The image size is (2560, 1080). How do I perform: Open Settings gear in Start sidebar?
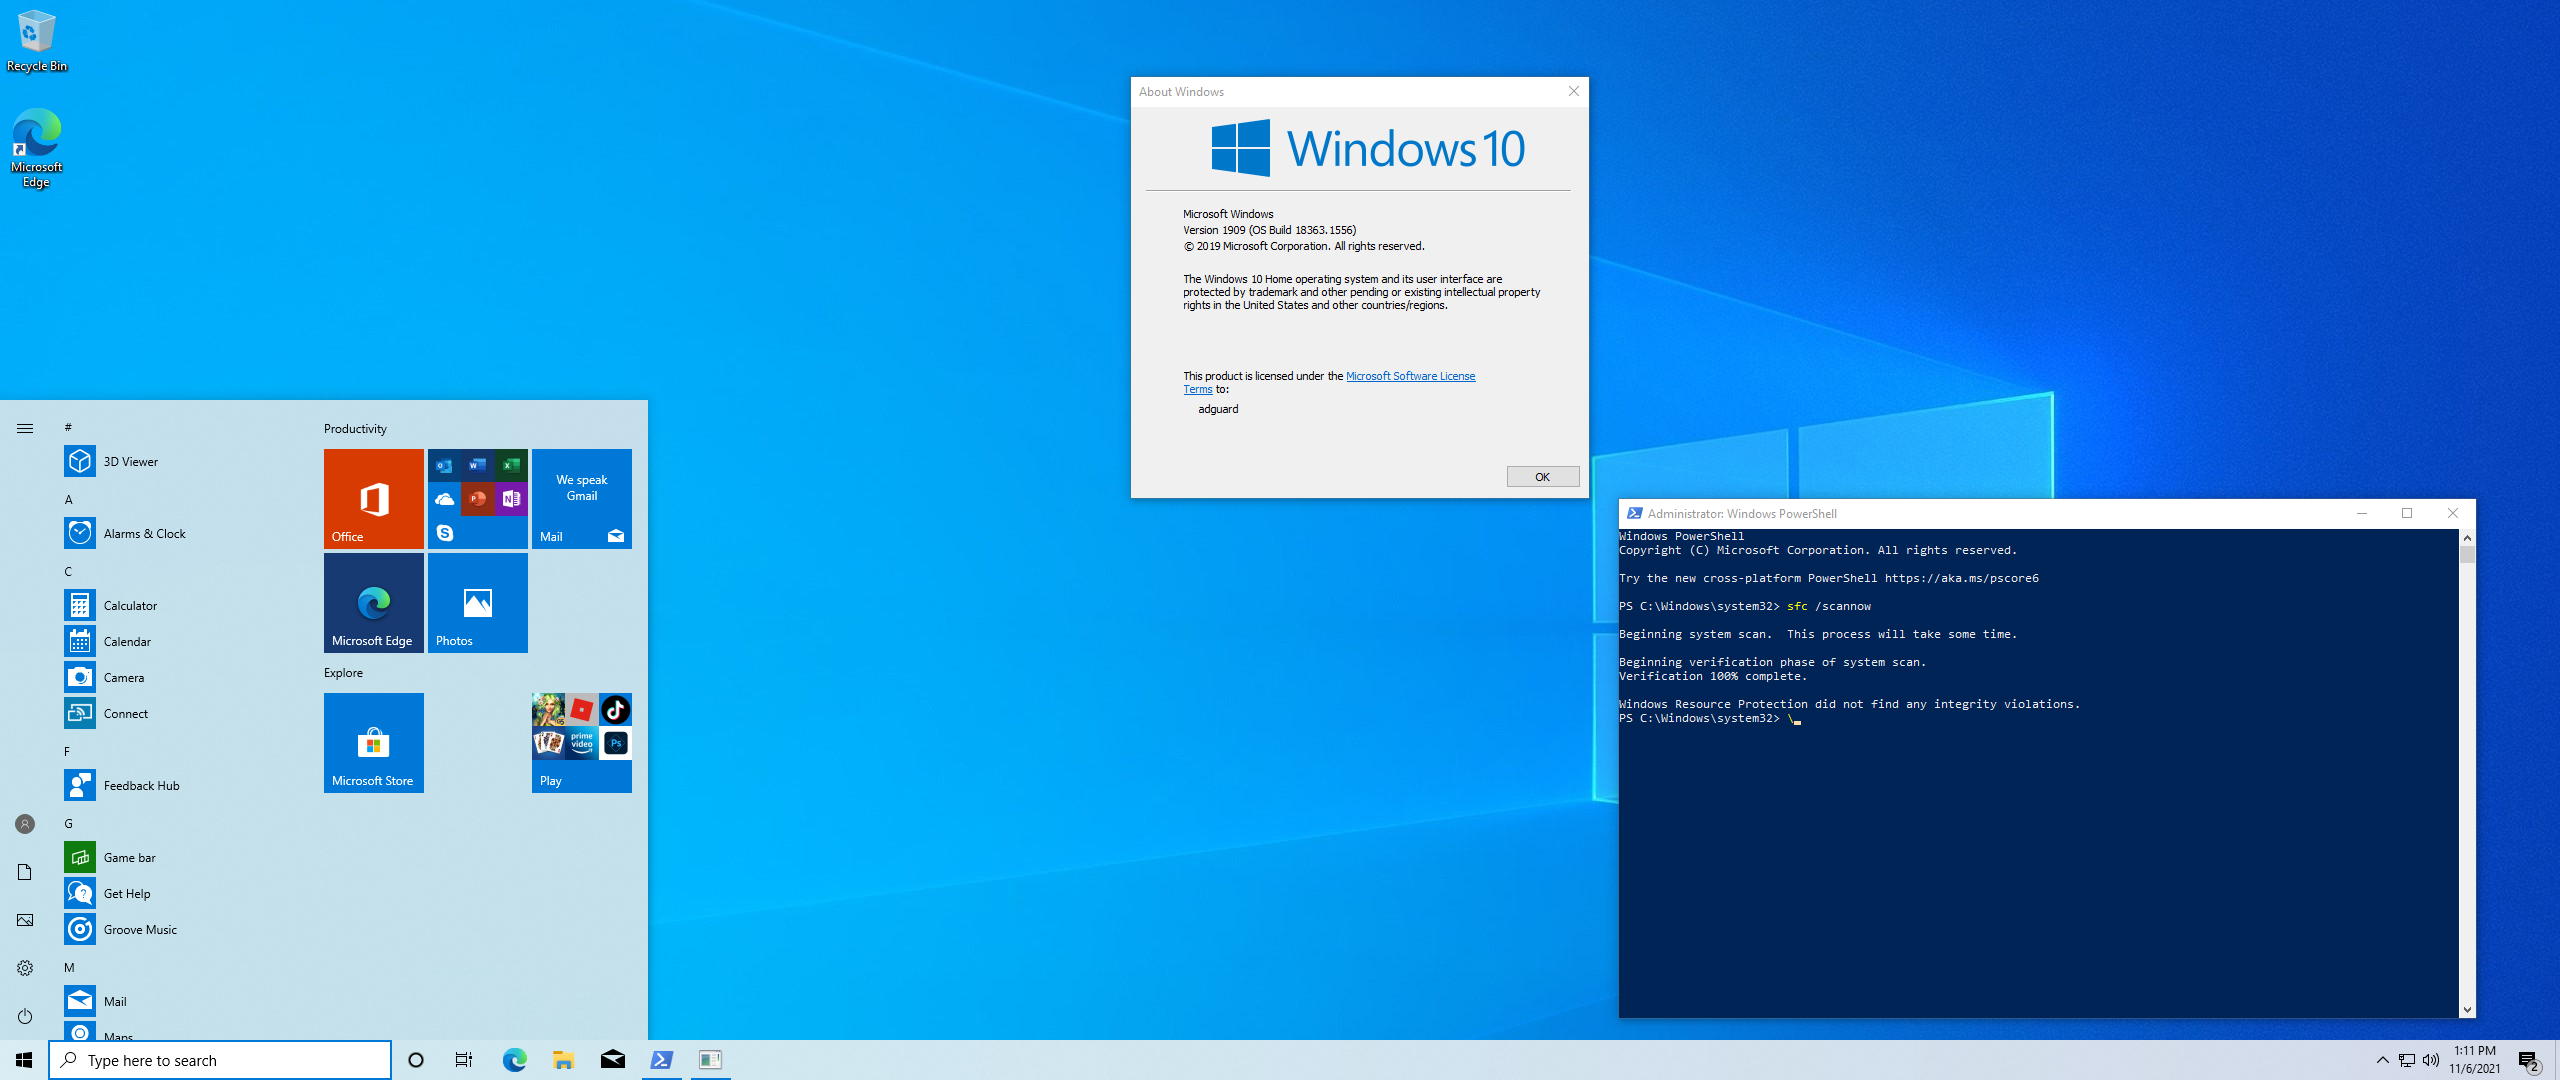coord(25,968)
